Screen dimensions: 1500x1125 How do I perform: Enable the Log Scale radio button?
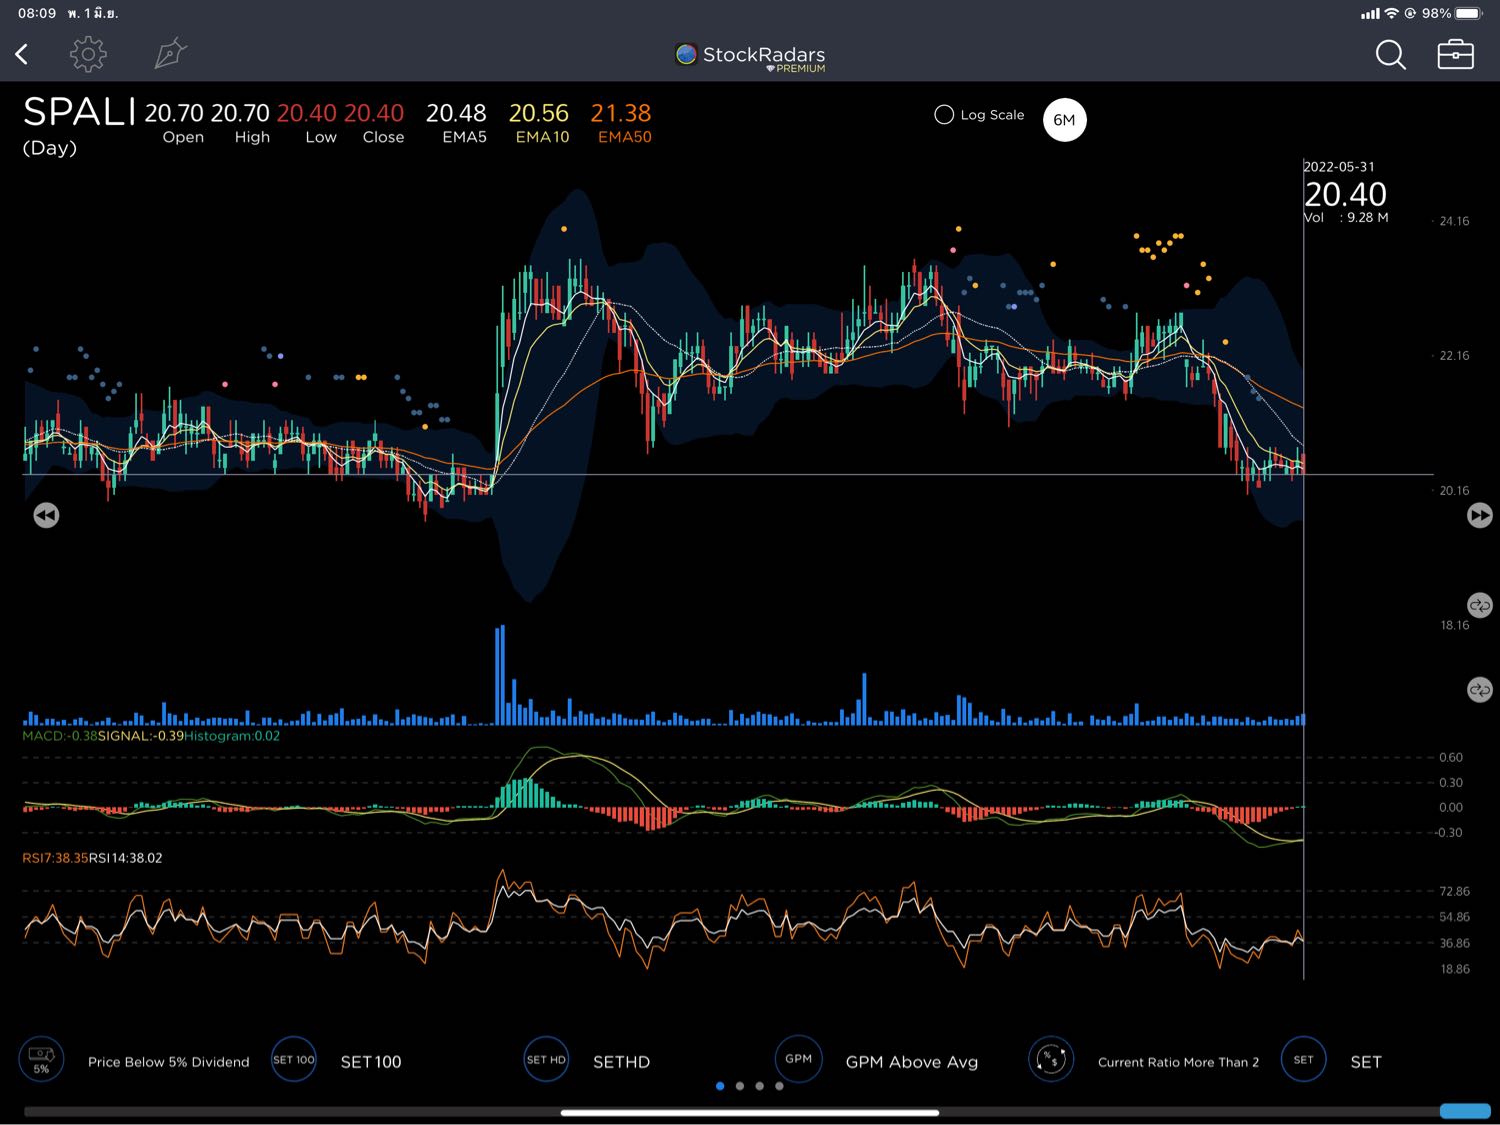pos(944,115)
